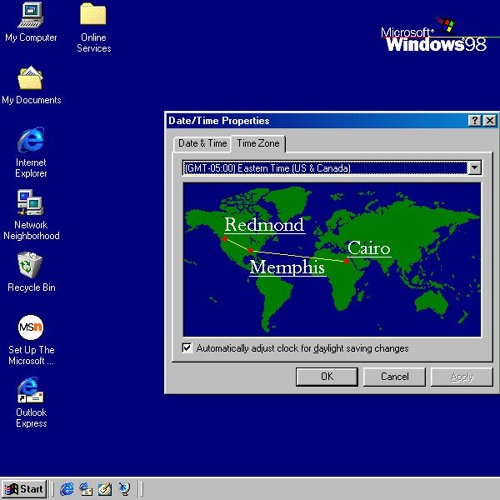This screenshot has width=500, height=500.
Task: Confirm with the OK button
Action: [327, 377]
